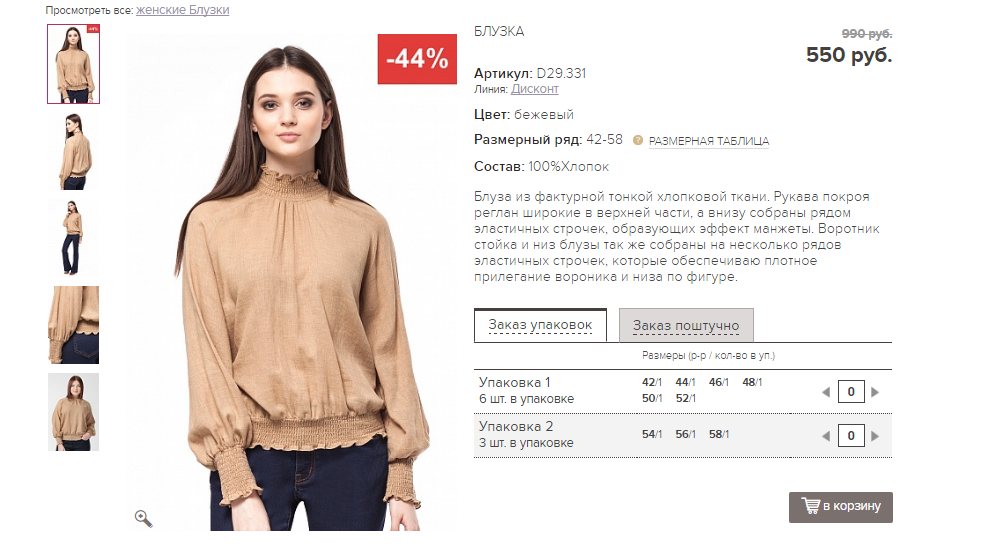The width and height of the screenshot is (988, 548).
Task: Switch to the Заказ поштучно tab
Action: [x=686, y=325]
